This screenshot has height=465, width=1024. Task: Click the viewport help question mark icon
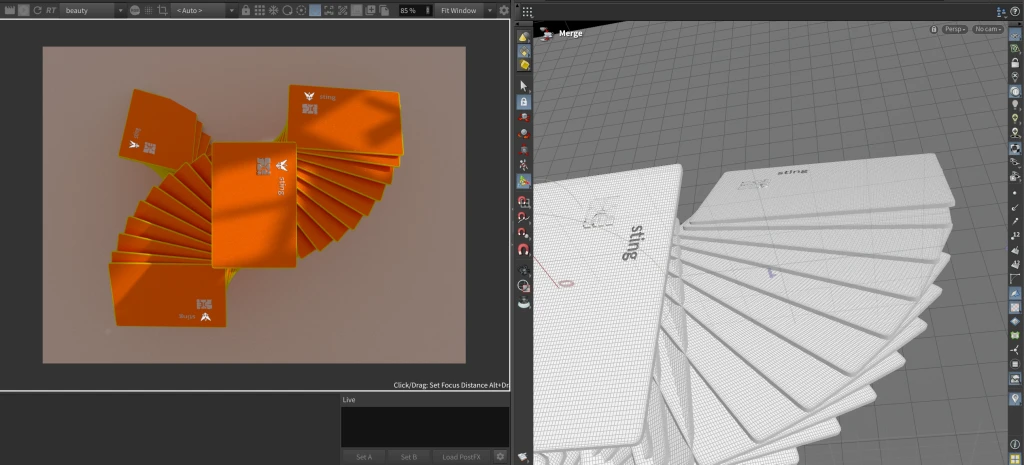point(1014,11)
